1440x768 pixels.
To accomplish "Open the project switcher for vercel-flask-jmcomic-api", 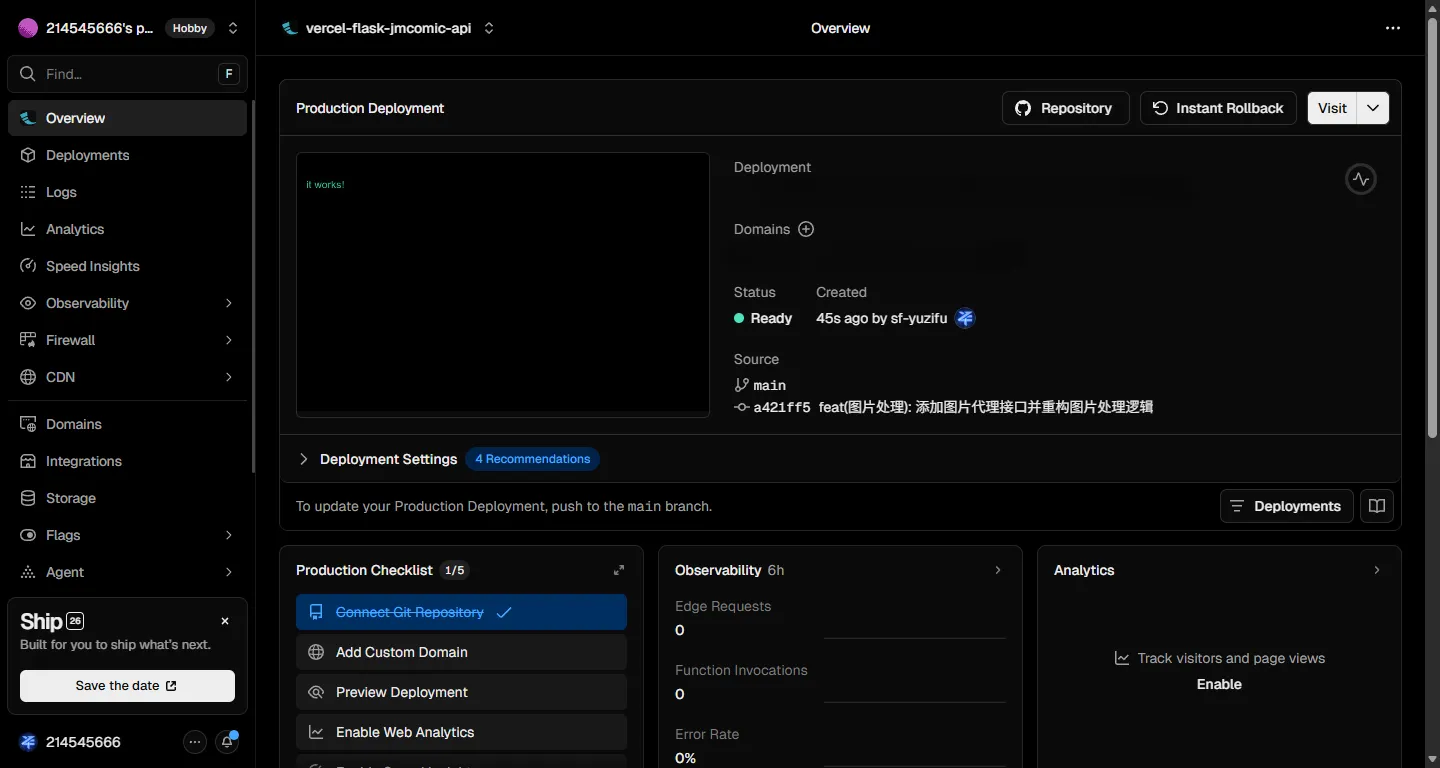I will pyautogui.click(x=489, y=28).
